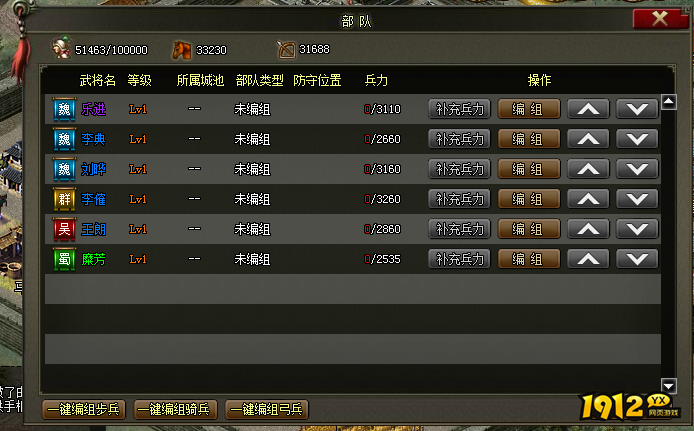
Task: Click the infantry soldier icon at top
Action: 62,48
